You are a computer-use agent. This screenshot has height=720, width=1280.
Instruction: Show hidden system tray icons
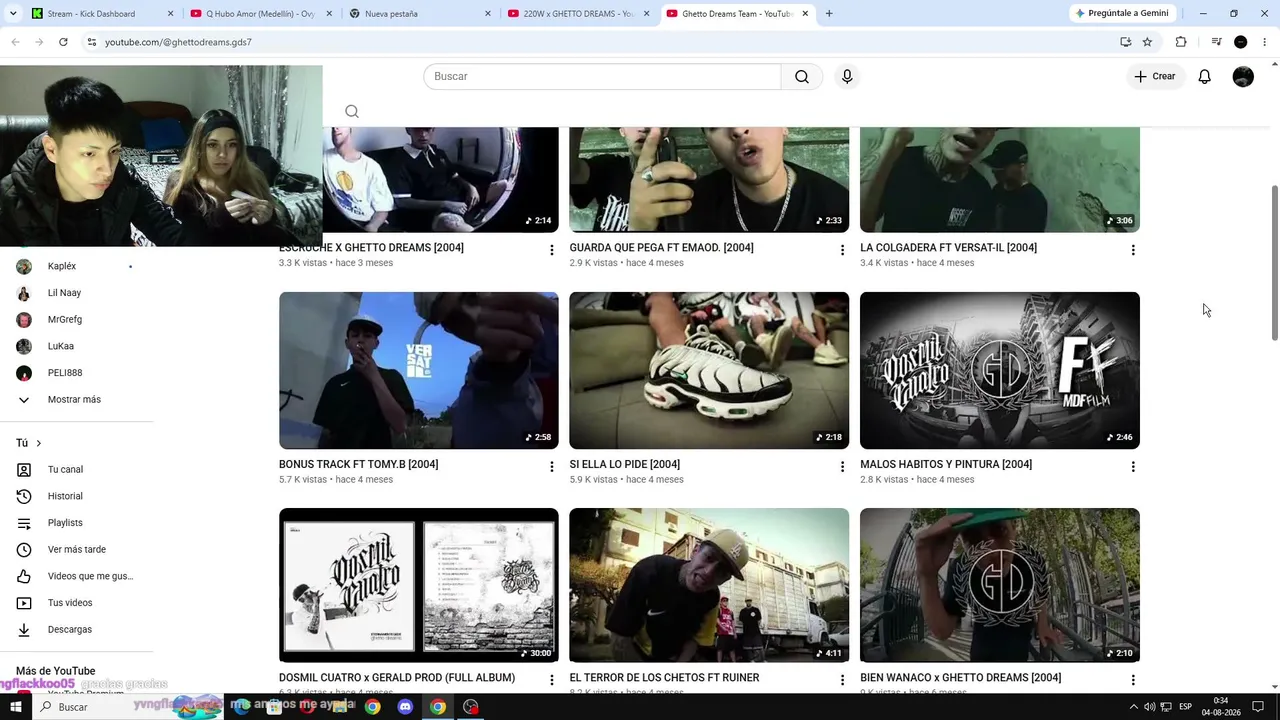pyautogui.click(x=1133, y=707)
